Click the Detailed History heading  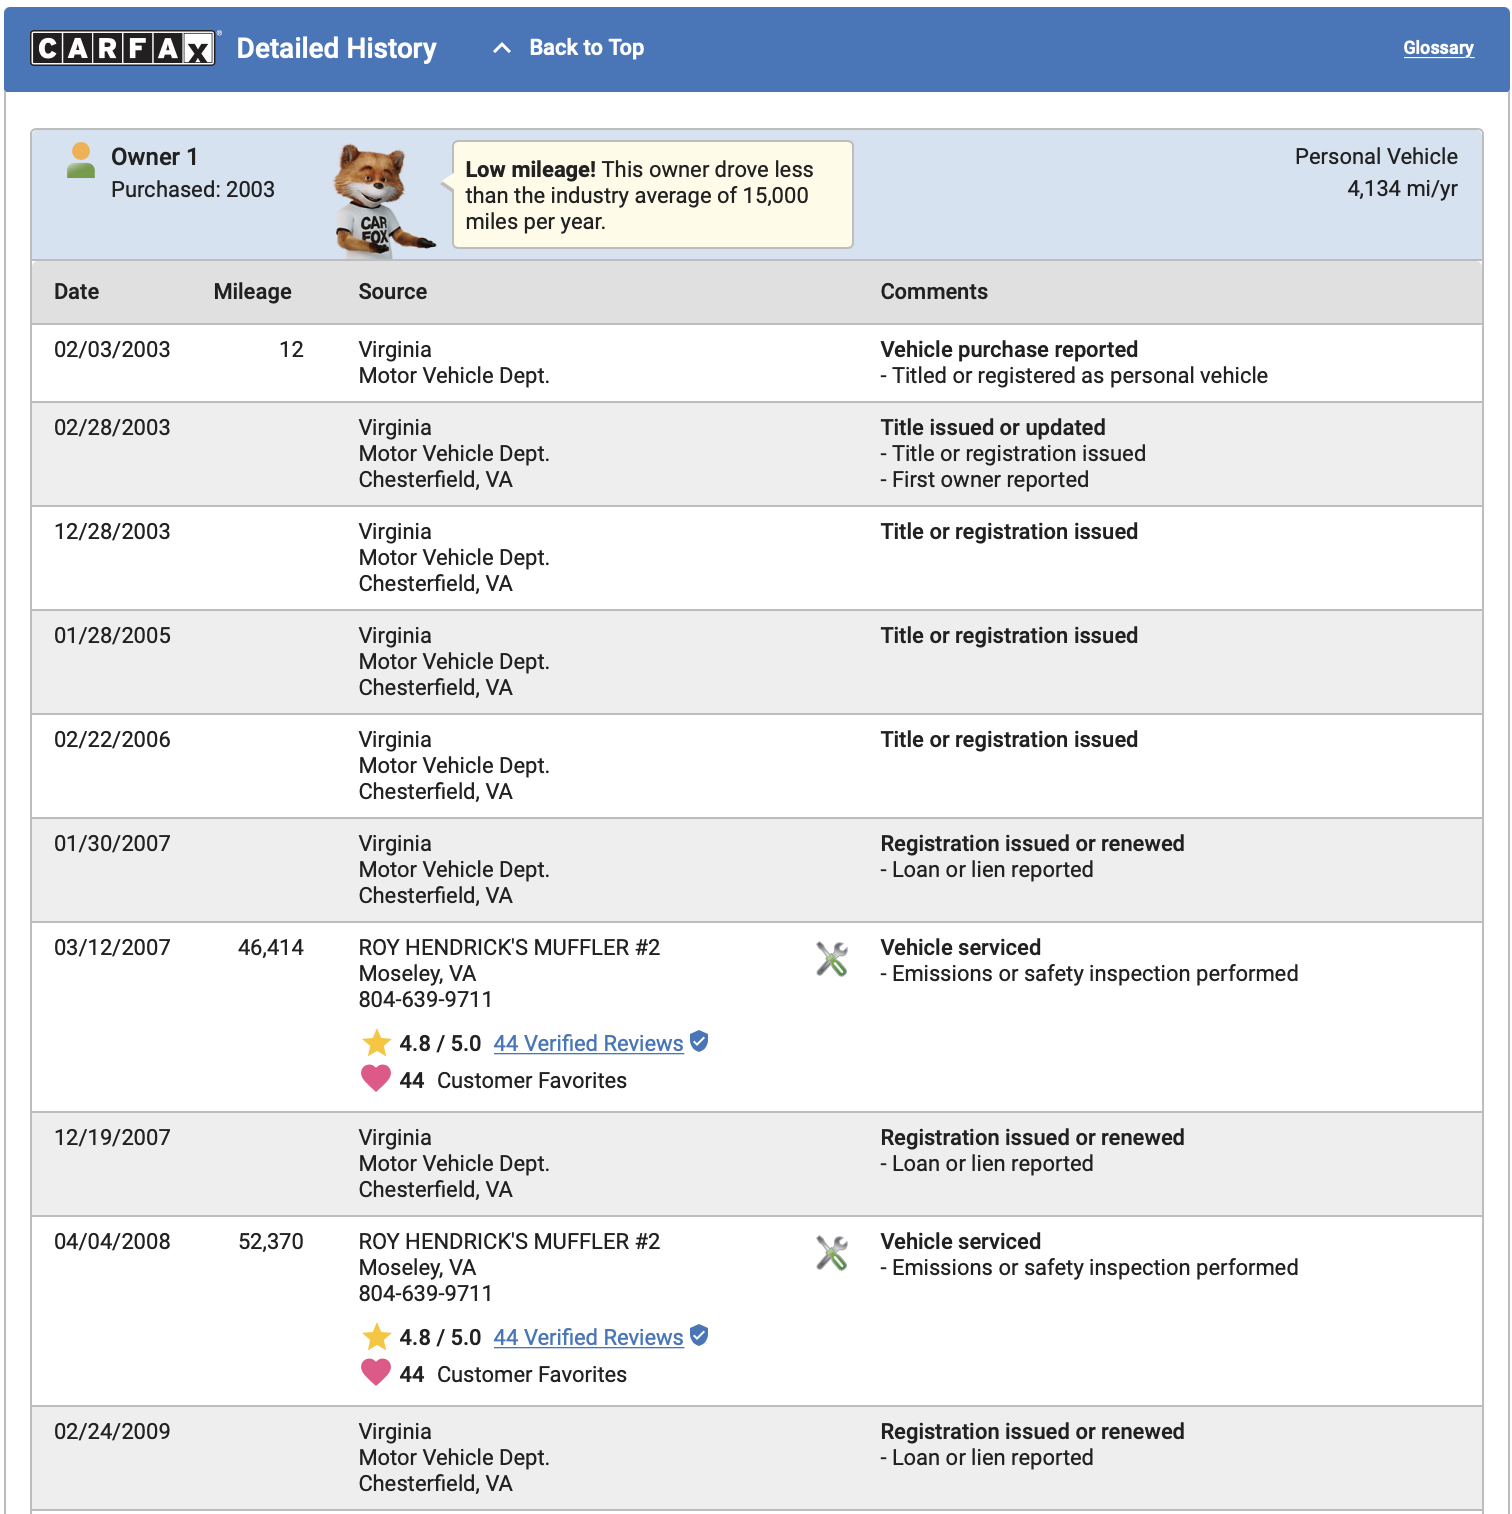coord(336,48)
